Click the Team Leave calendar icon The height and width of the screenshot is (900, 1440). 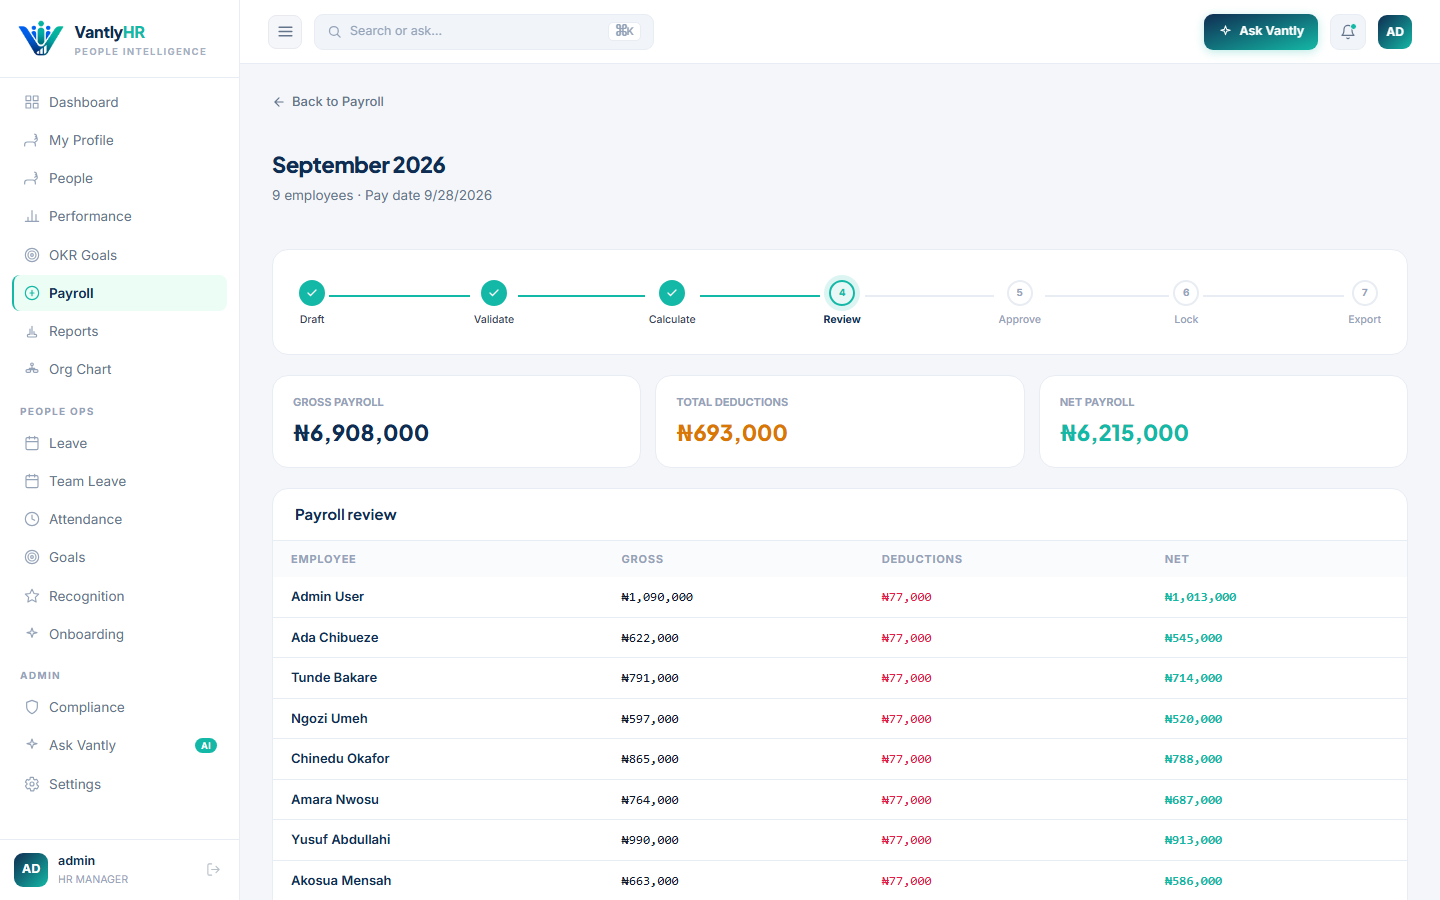[x=32, y=481]
